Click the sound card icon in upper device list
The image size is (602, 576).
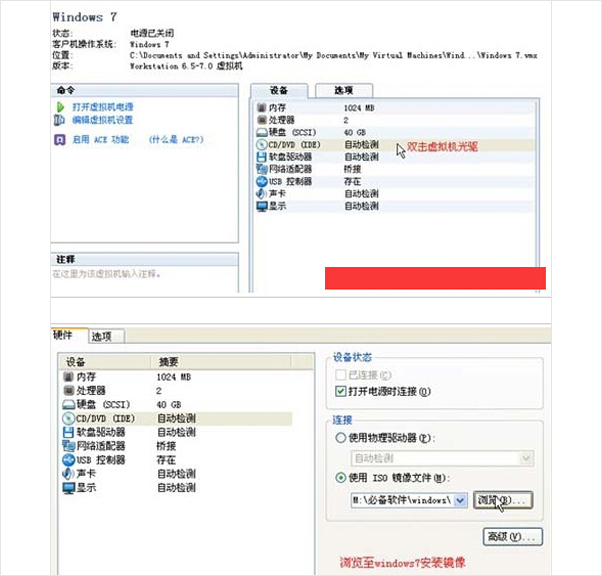[261, 194]
